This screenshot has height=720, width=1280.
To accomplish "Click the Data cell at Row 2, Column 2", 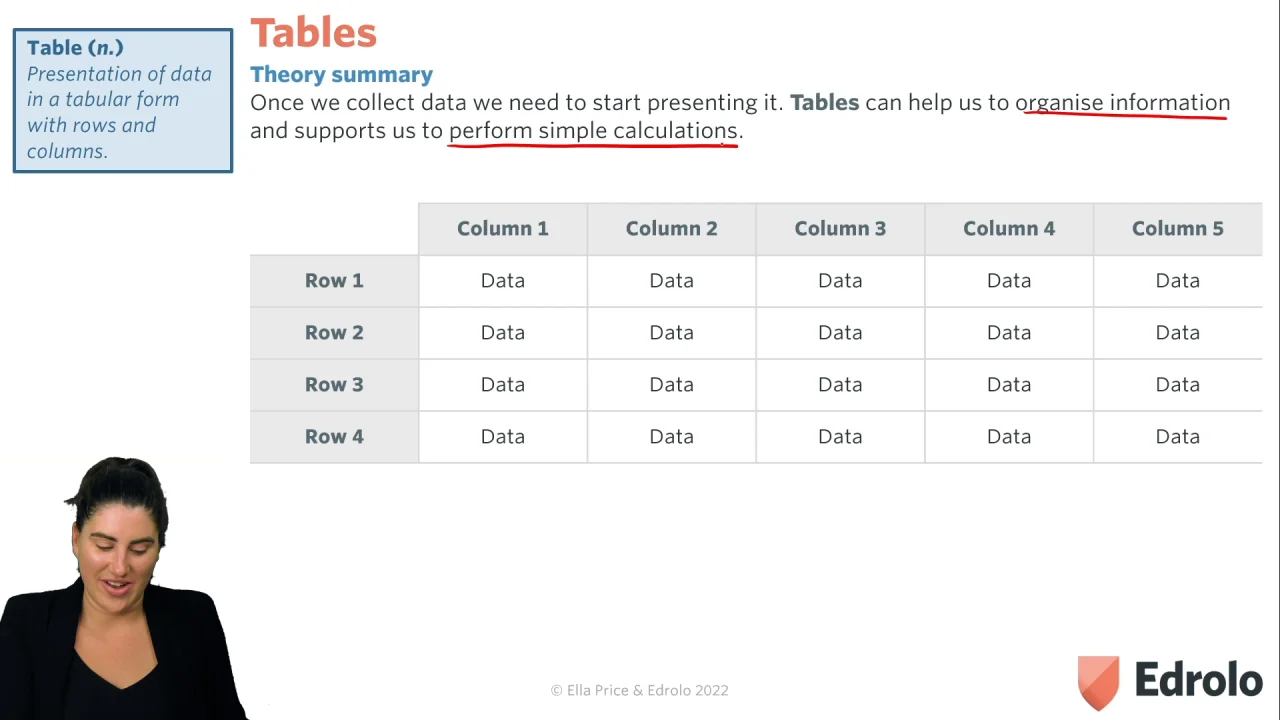I will [x=671, y=333].
